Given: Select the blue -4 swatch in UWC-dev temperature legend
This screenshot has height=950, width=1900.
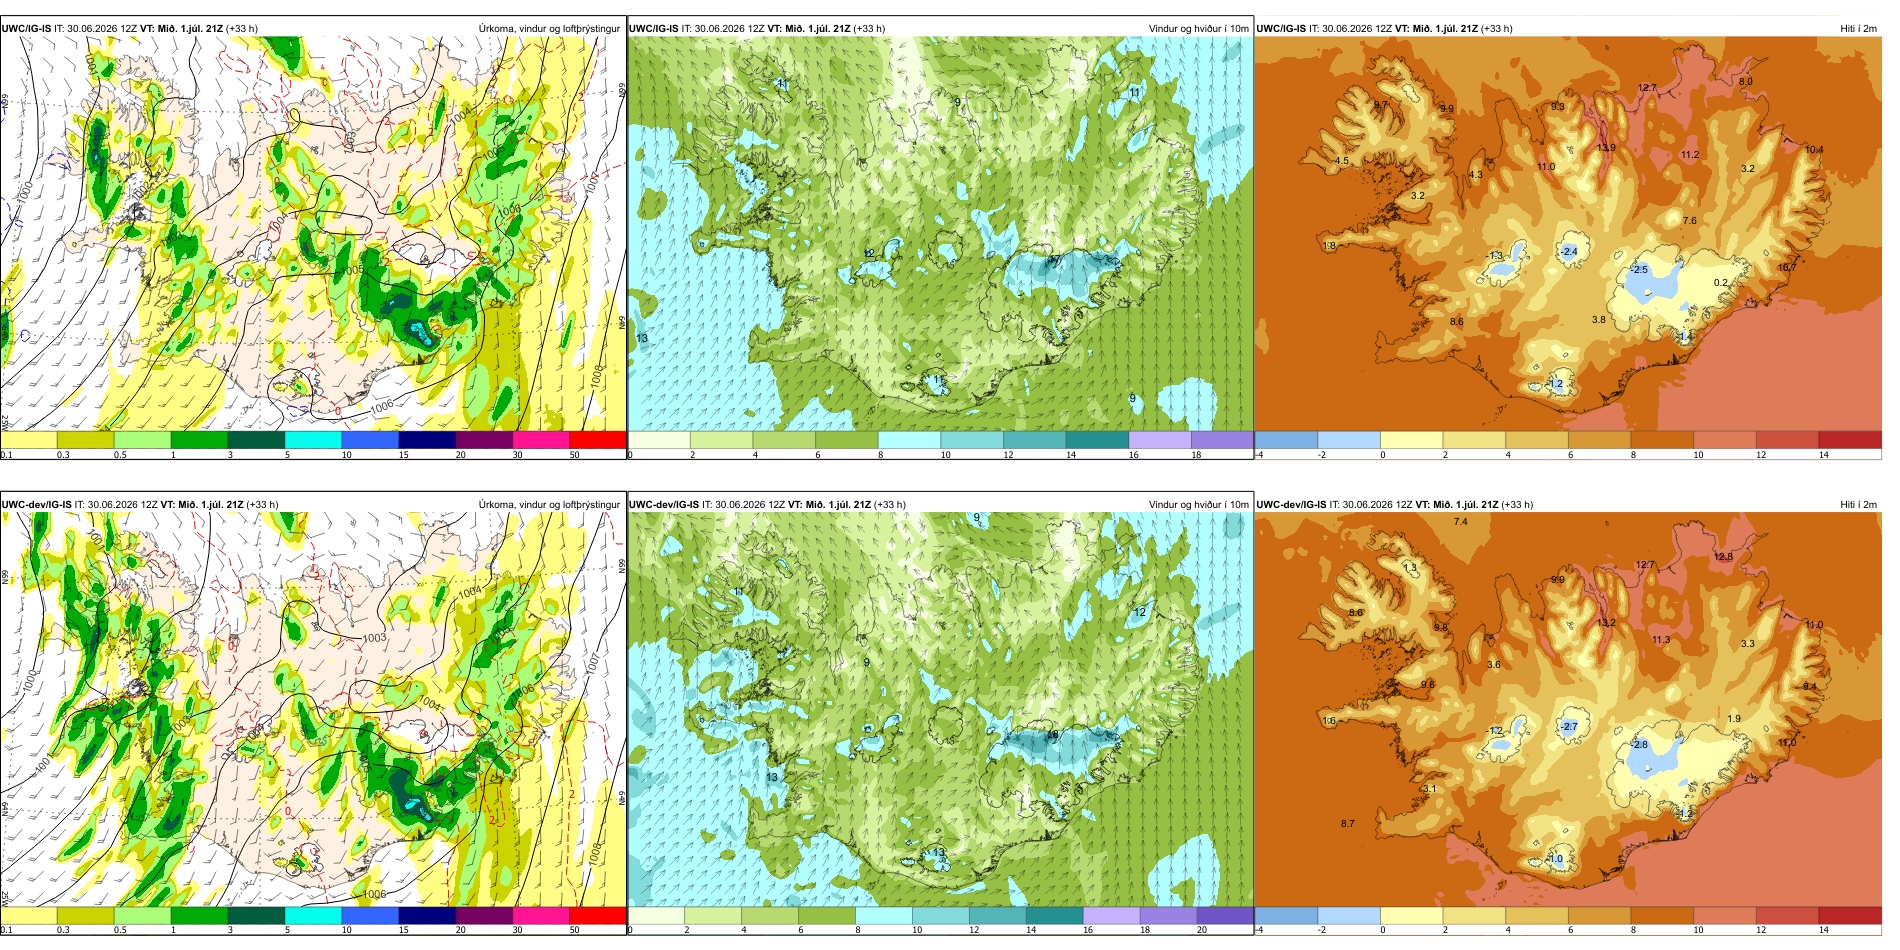Looking at the screenshot, I should coord(1286,915).
